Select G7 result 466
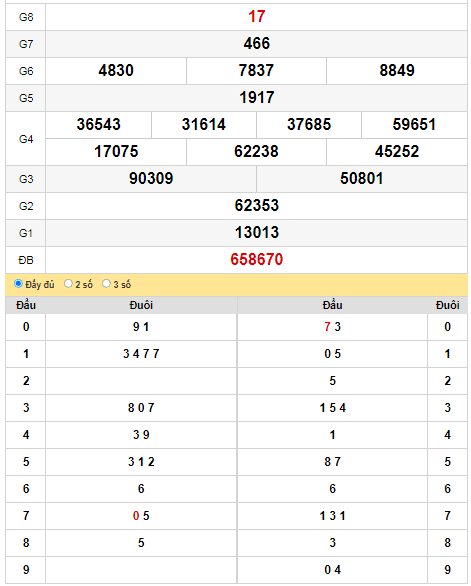The height and width of the screenshot is (586, 471). (256, 44)
